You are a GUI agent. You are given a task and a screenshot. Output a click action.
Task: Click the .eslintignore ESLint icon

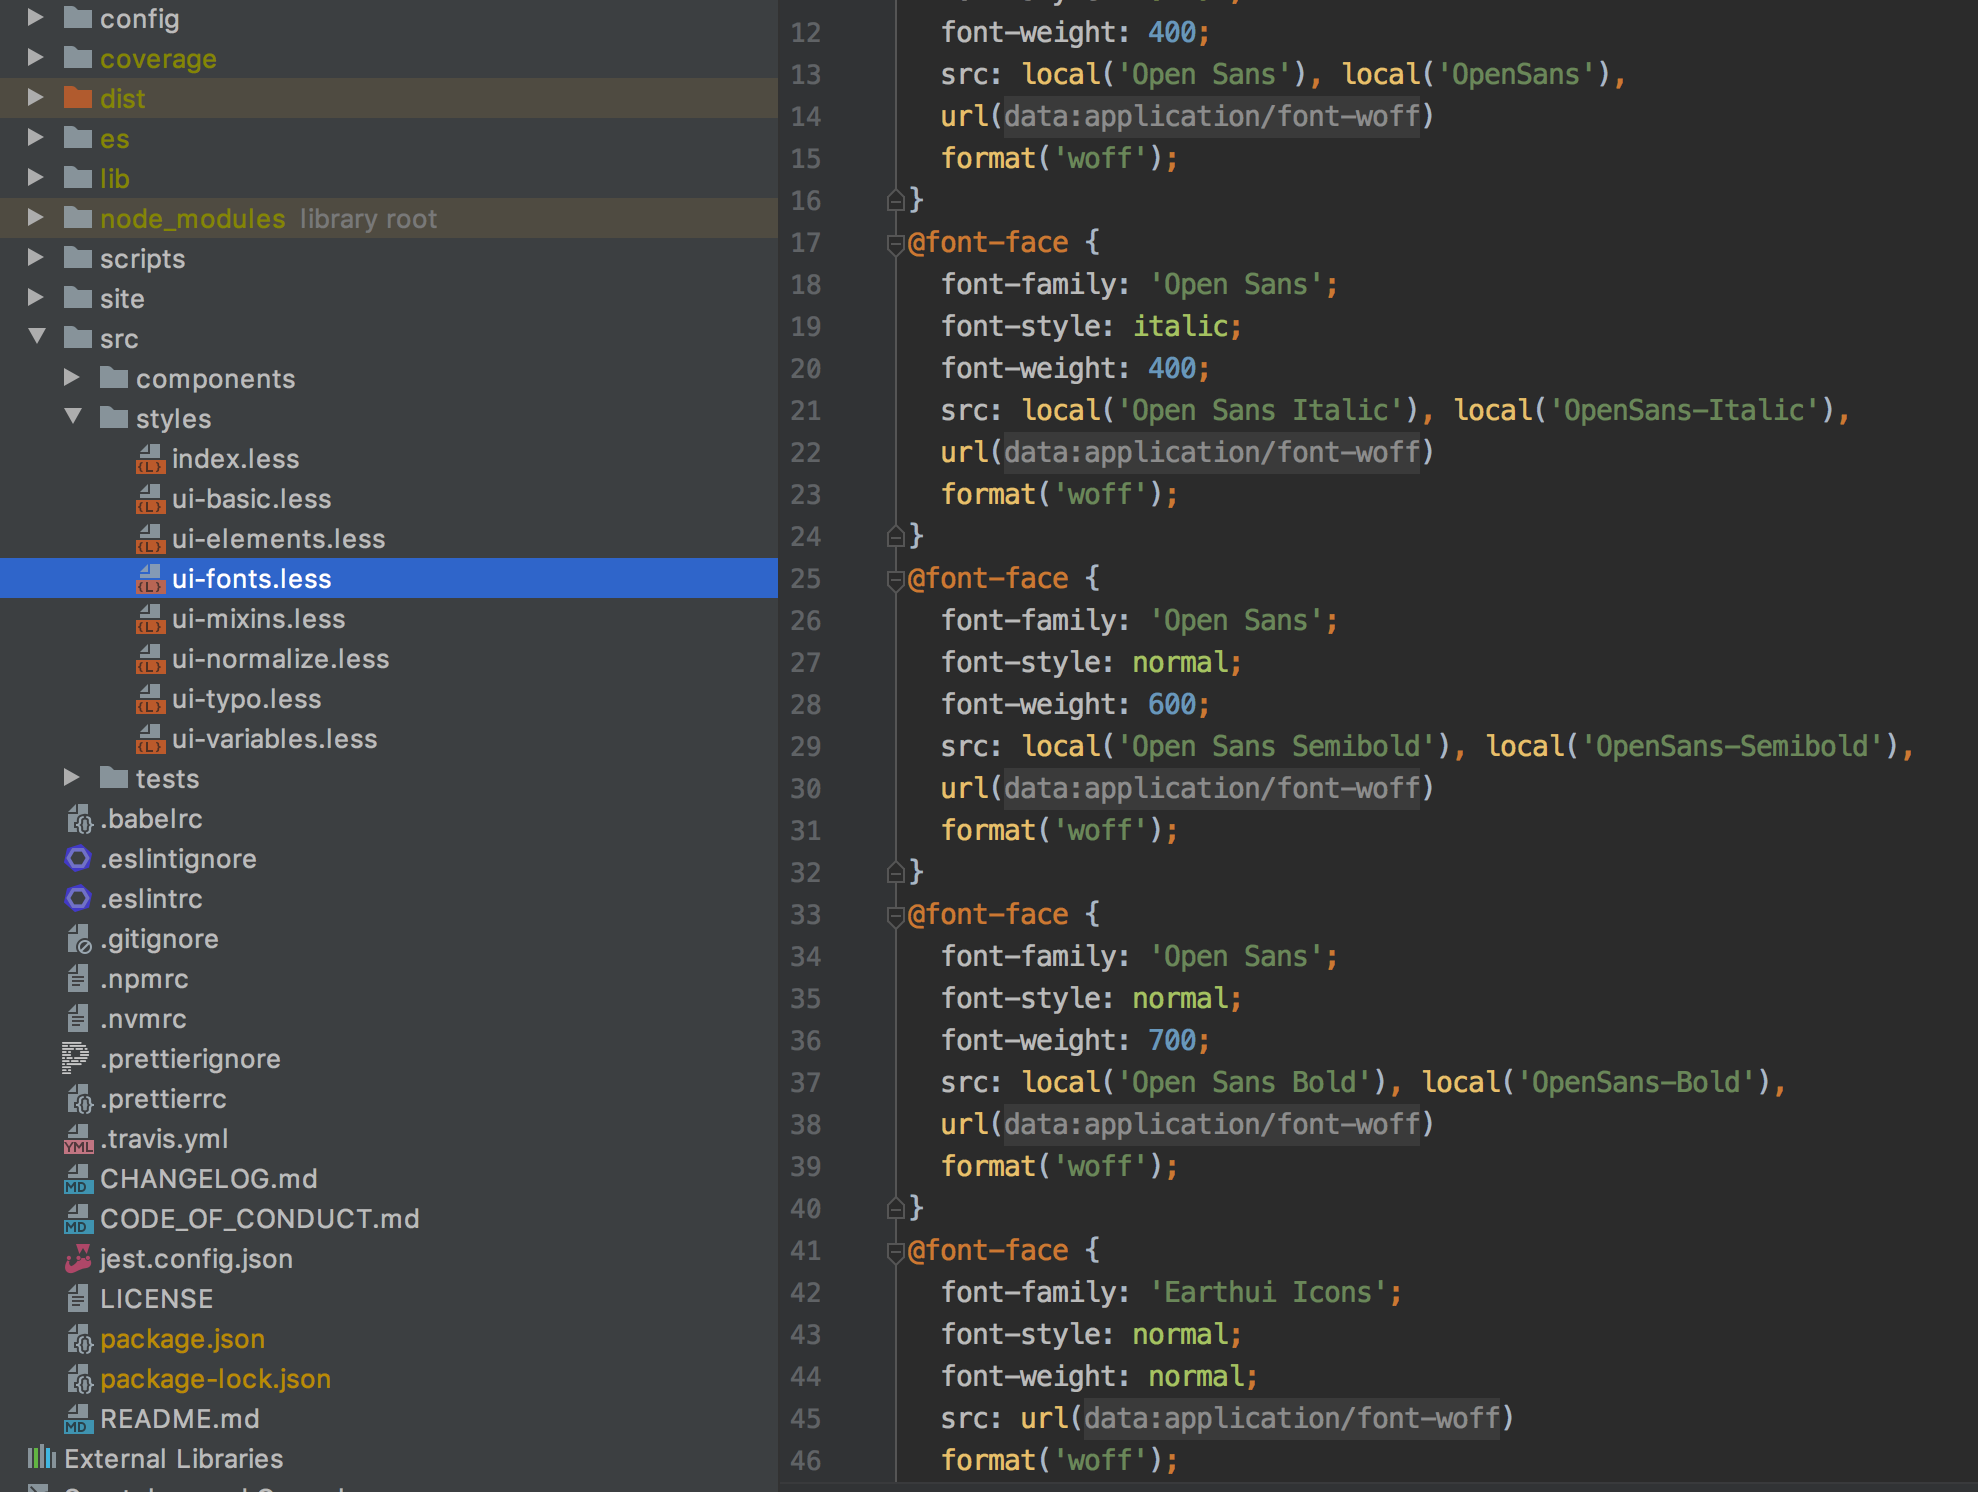[x=78, y=858]
